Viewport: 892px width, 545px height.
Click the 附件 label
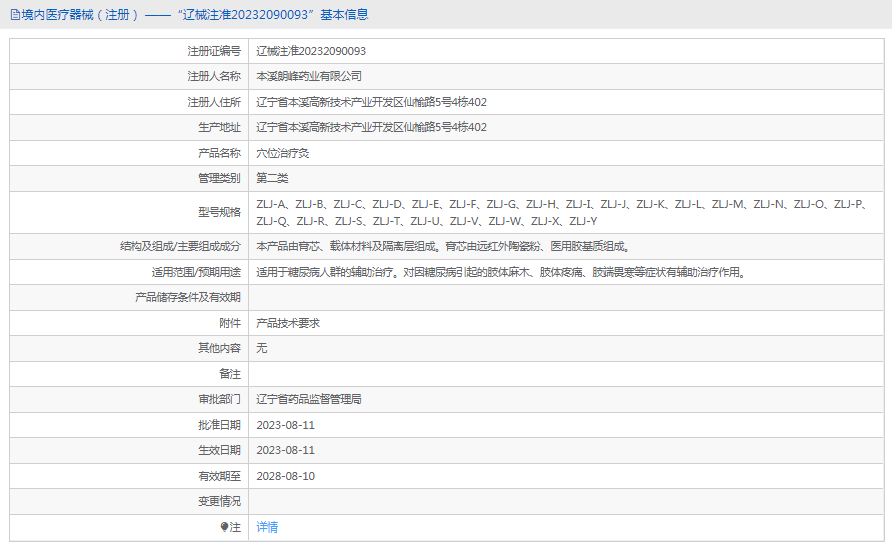pos(230,323)
